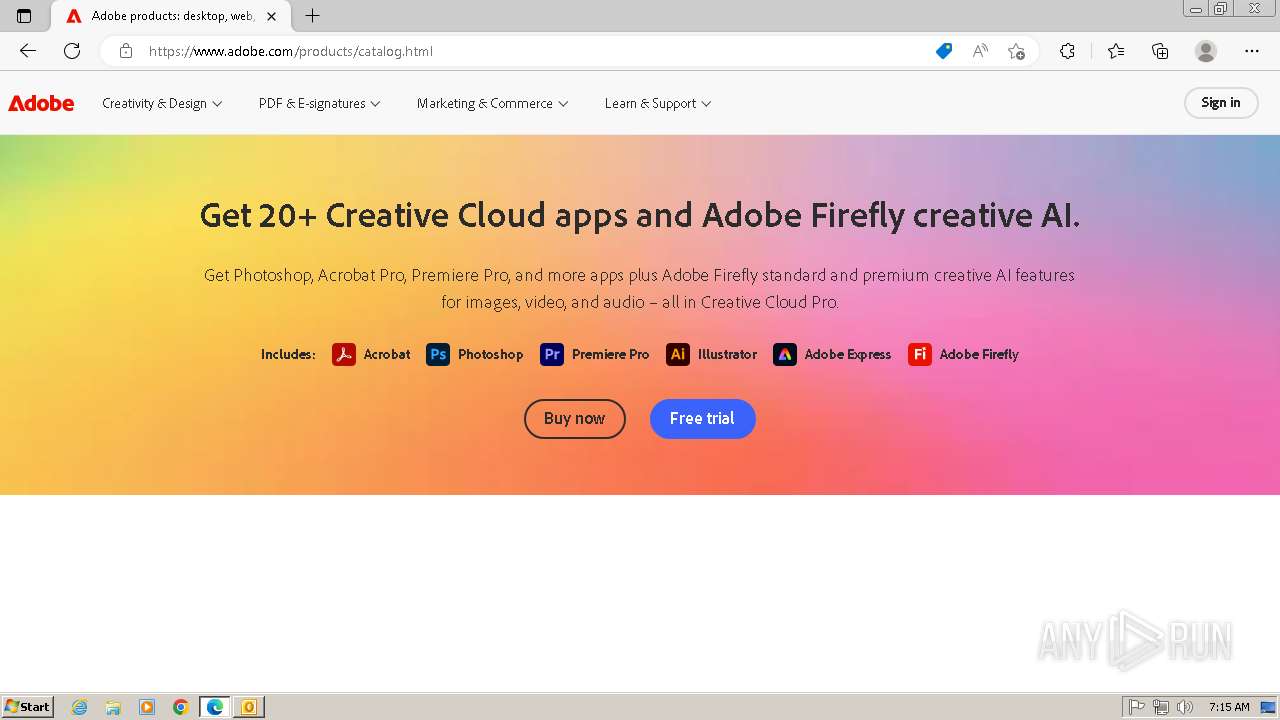1280x720 pixels.
Task: Open the Adobe Express text link
Action: coord(848,354)
